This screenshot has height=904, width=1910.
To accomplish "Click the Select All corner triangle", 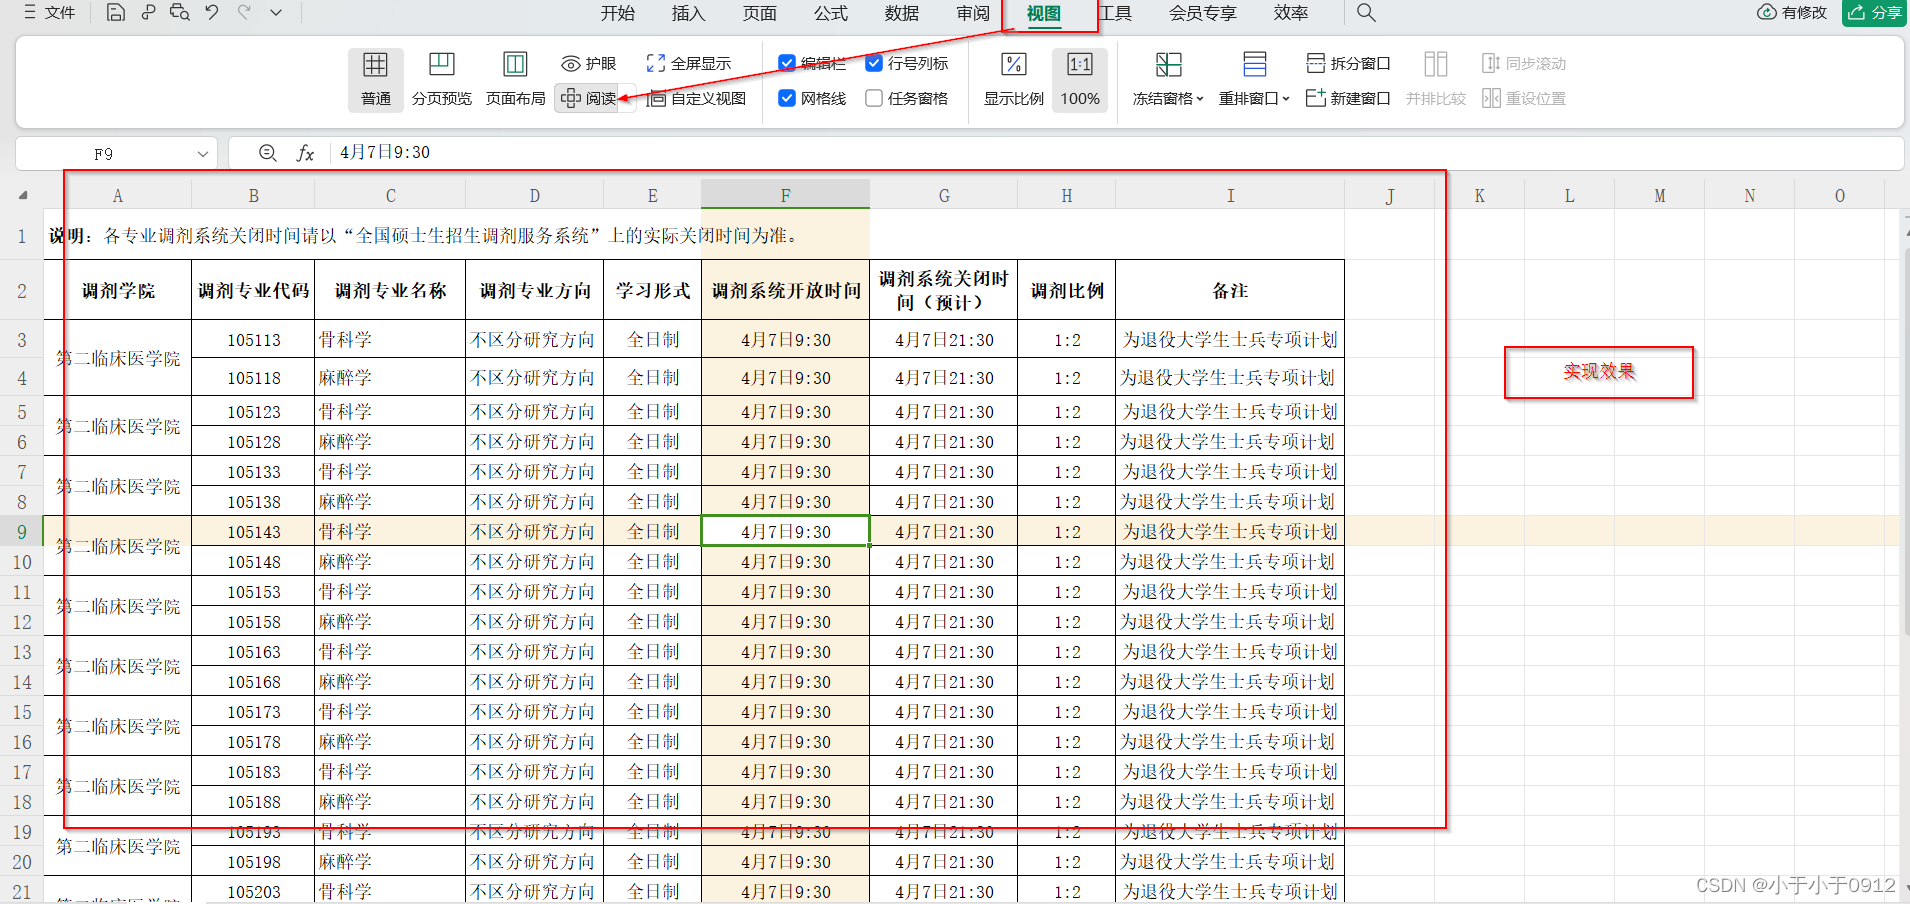I will (22, 195).
